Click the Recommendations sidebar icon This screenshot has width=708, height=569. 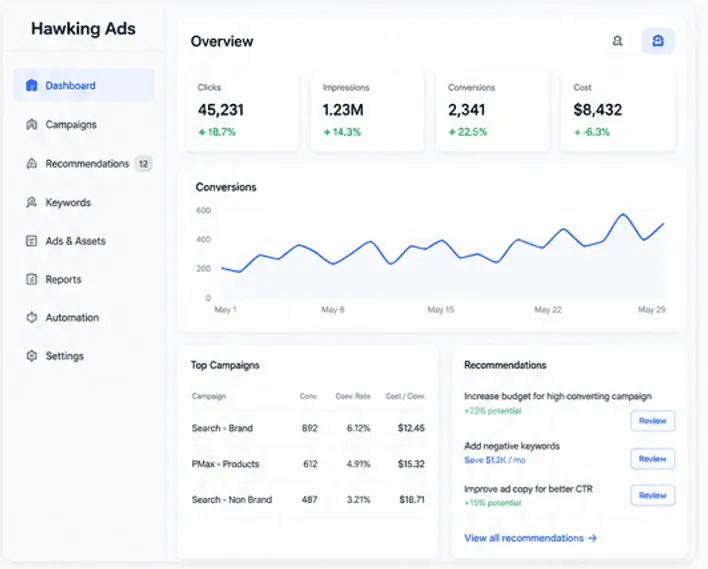(32, 163)
